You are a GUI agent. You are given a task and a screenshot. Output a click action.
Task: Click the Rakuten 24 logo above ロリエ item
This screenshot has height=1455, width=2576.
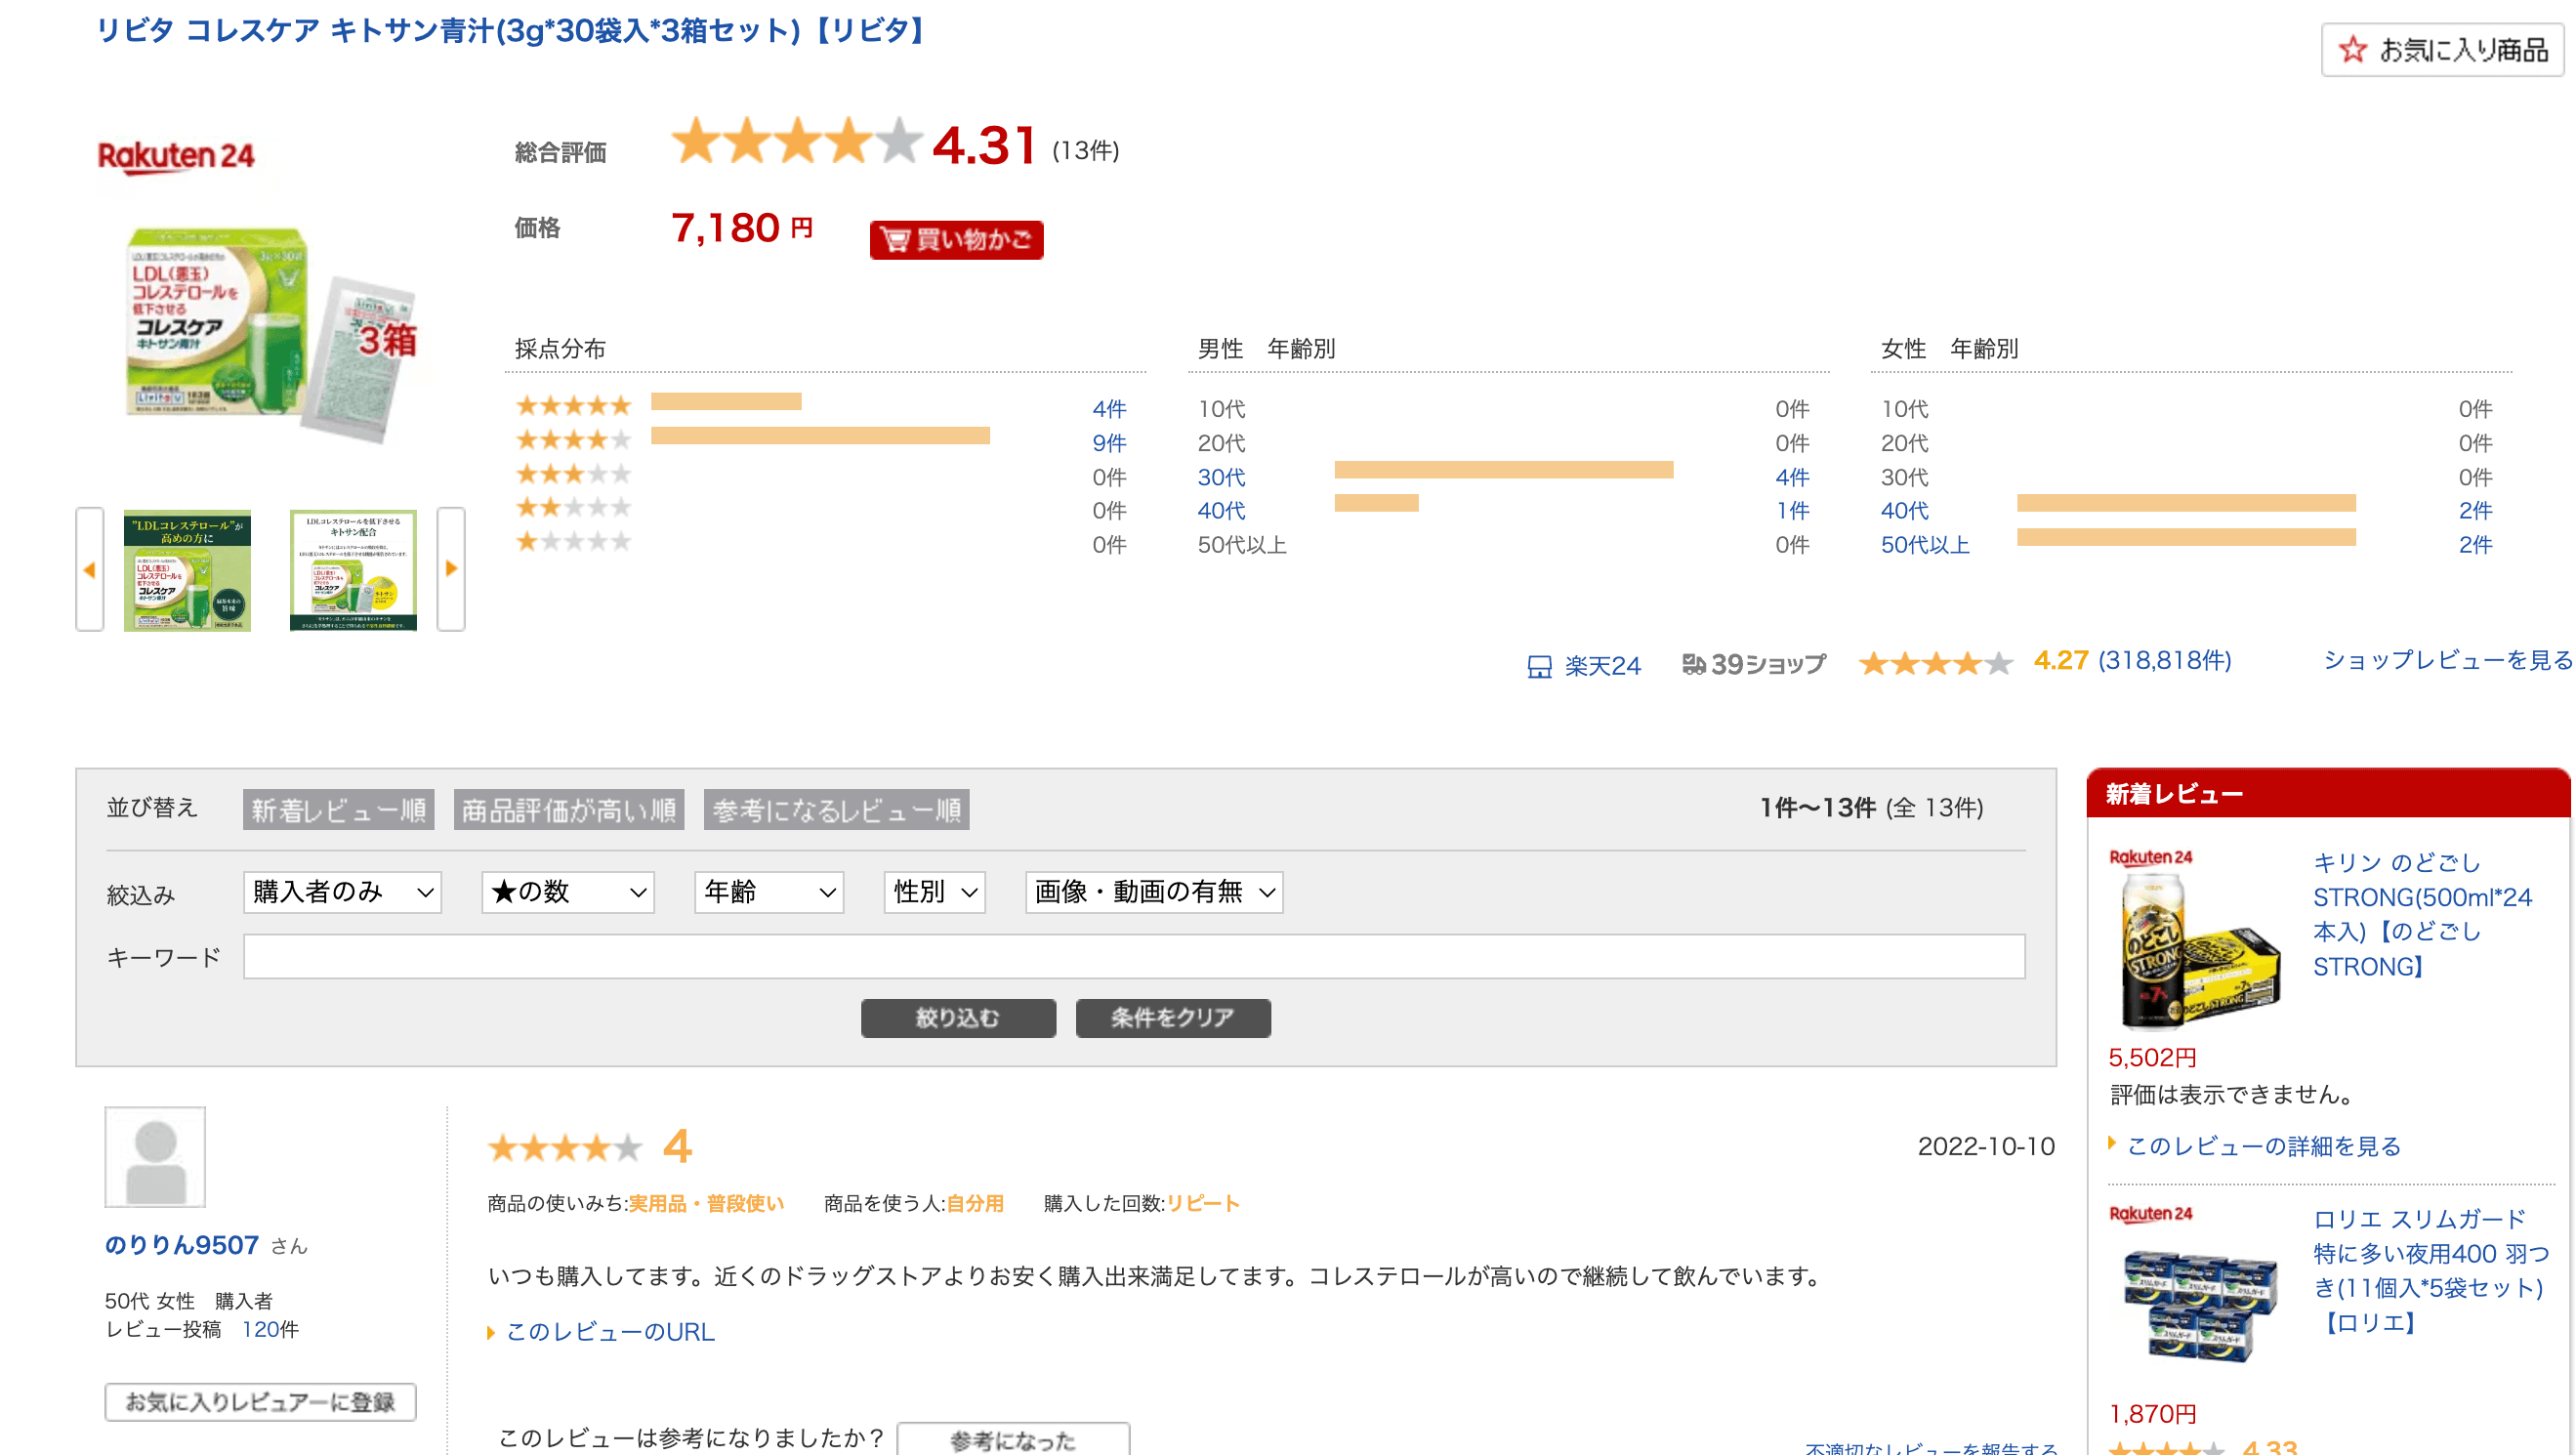tap(2150, 1213)
